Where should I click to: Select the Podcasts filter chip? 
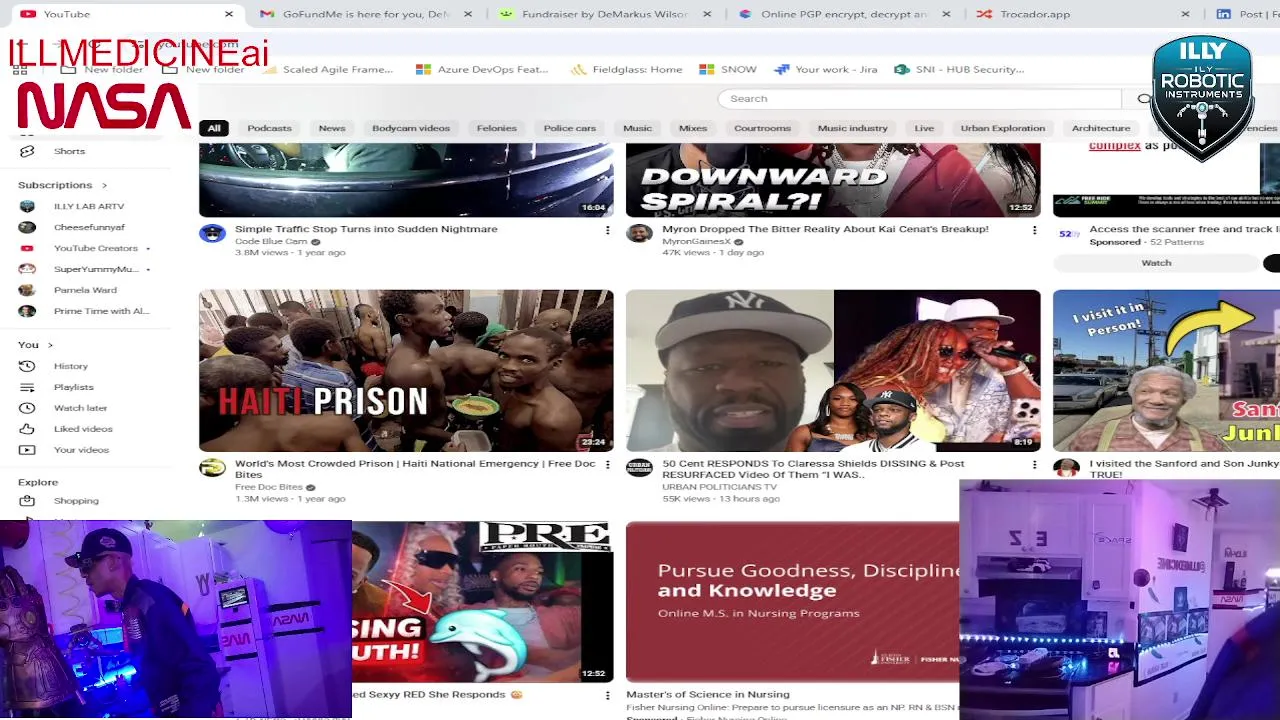269,128
